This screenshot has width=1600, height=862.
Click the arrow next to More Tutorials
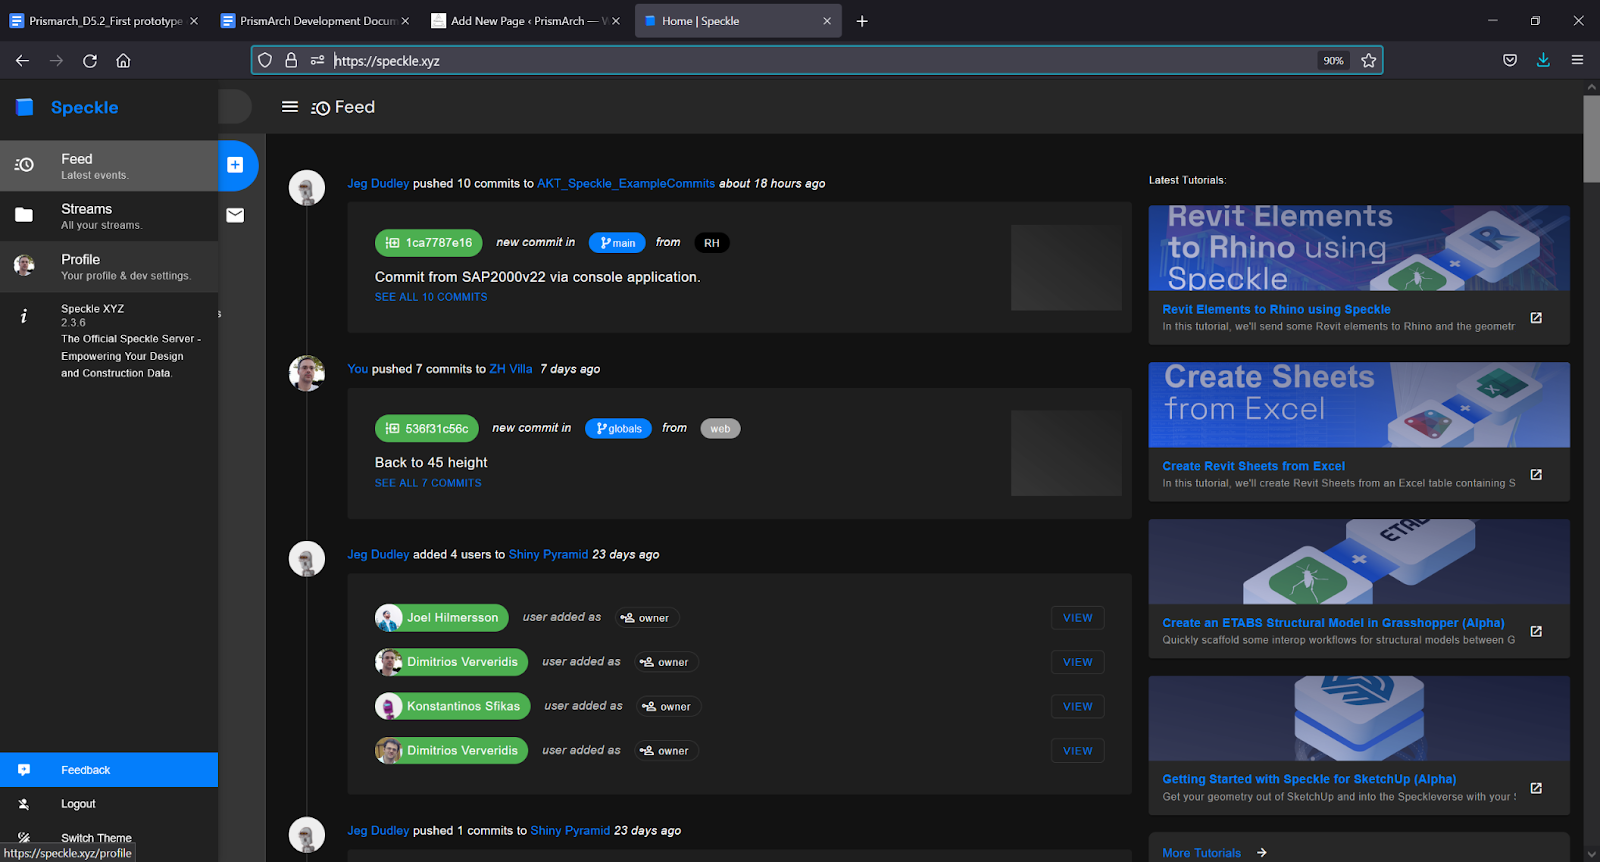(1262, 853)
